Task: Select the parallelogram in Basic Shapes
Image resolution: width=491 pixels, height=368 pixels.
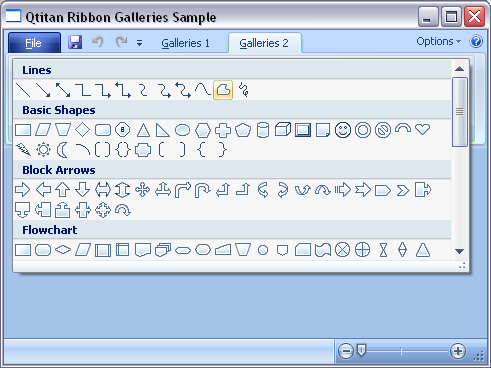Action: point(43,130)
